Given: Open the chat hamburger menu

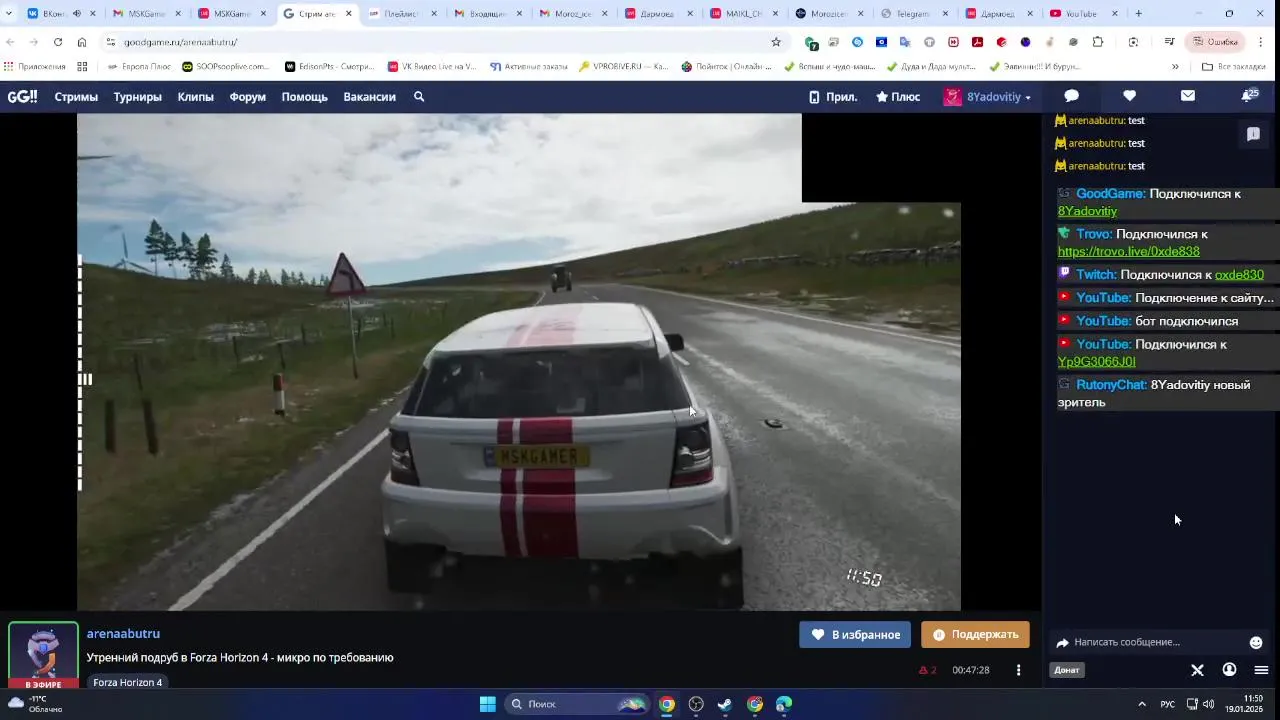Looking at the screenshot, I should tap(1261, 670).
